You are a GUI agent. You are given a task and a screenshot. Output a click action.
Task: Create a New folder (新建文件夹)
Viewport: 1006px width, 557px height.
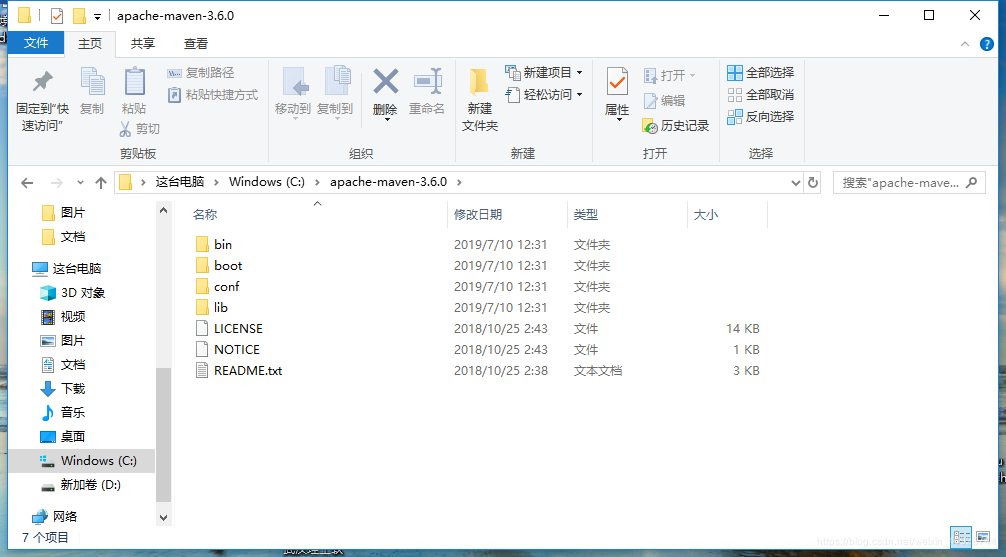pos(480,99)
